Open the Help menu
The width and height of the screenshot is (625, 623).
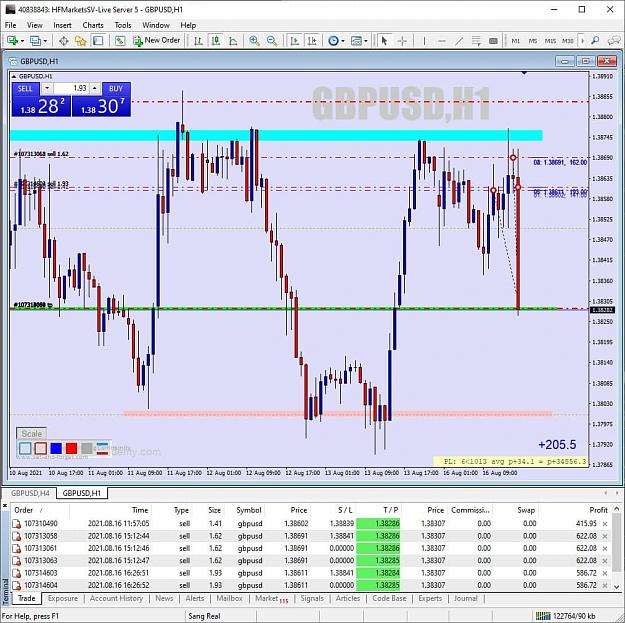pyautogui.click(x=188, y=25)
